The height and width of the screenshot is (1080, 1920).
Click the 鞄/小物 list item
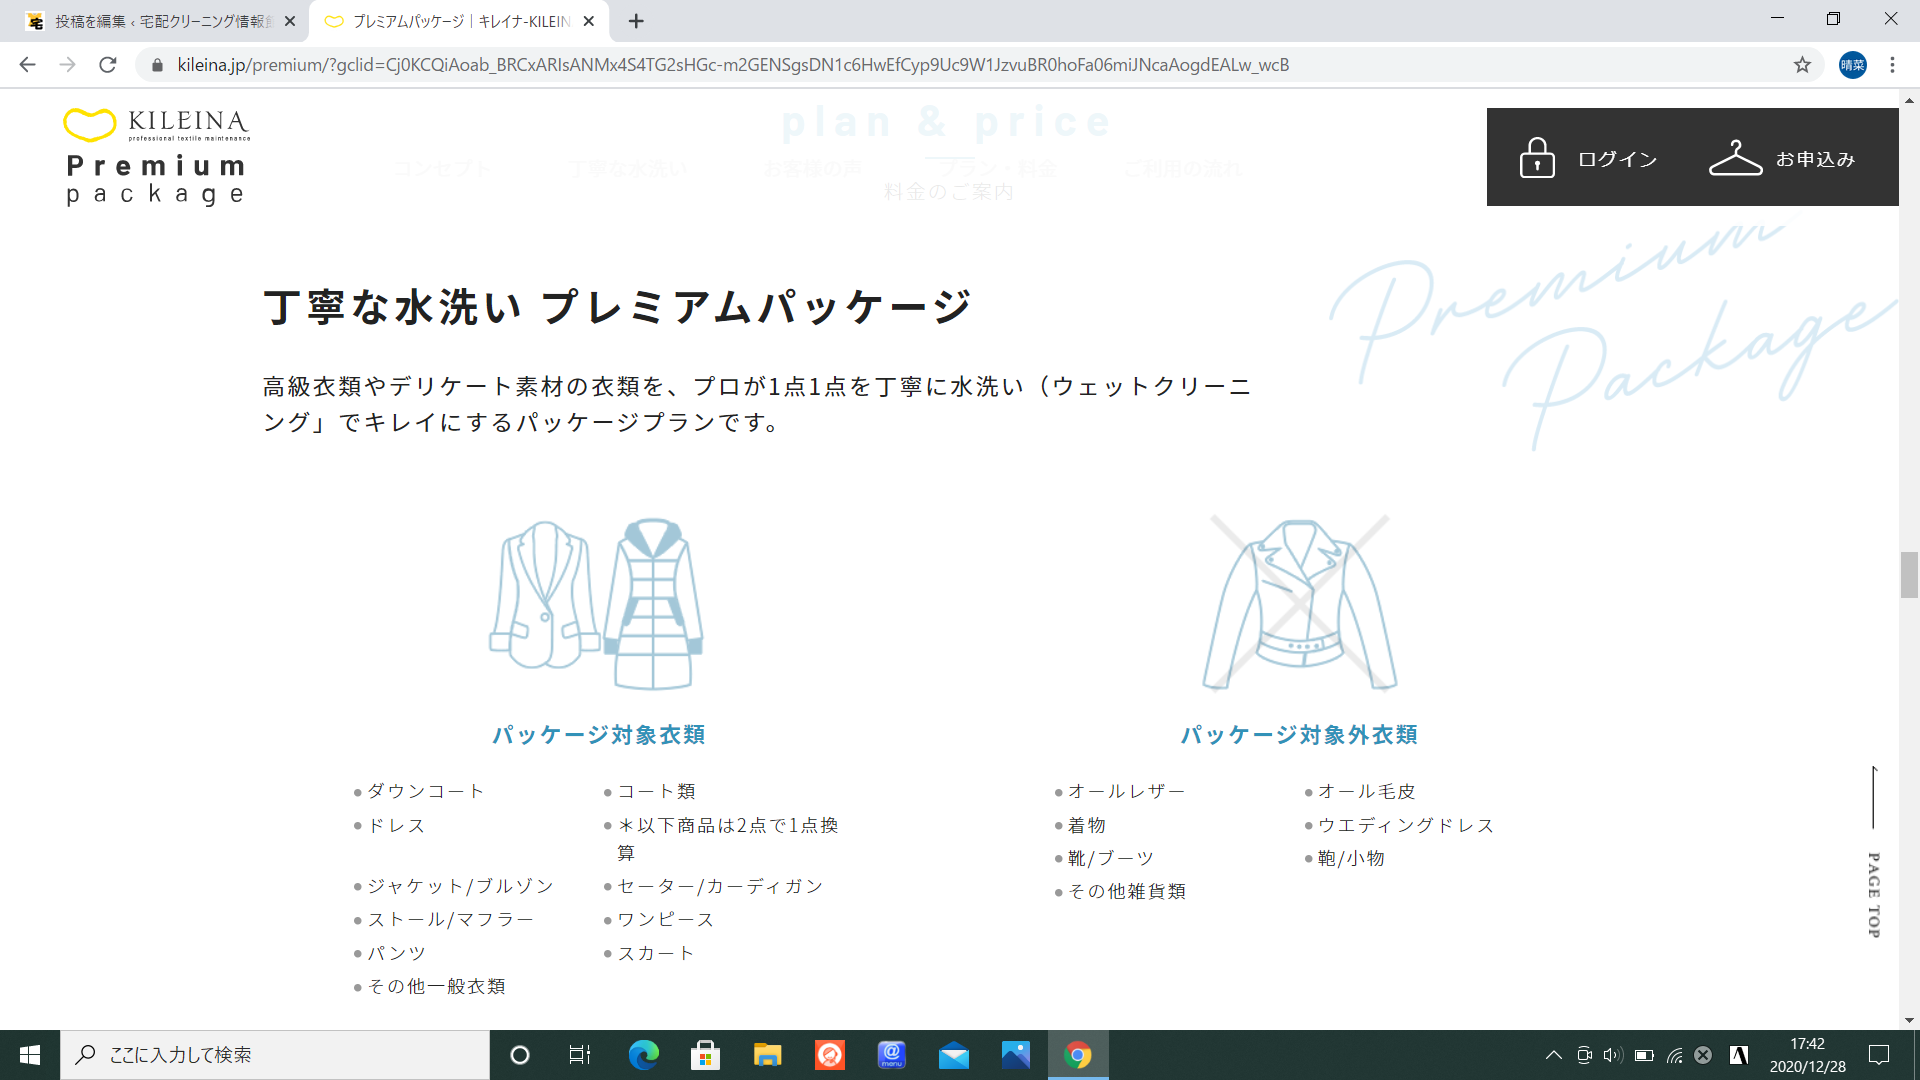pyautogui.click(x=1351, y=858)
